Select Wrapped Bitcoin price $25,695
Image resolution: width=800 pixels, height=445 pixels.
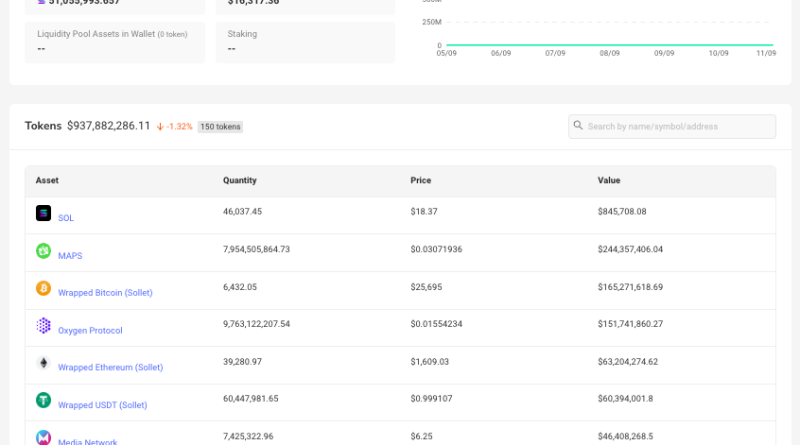tap(426, 287)
